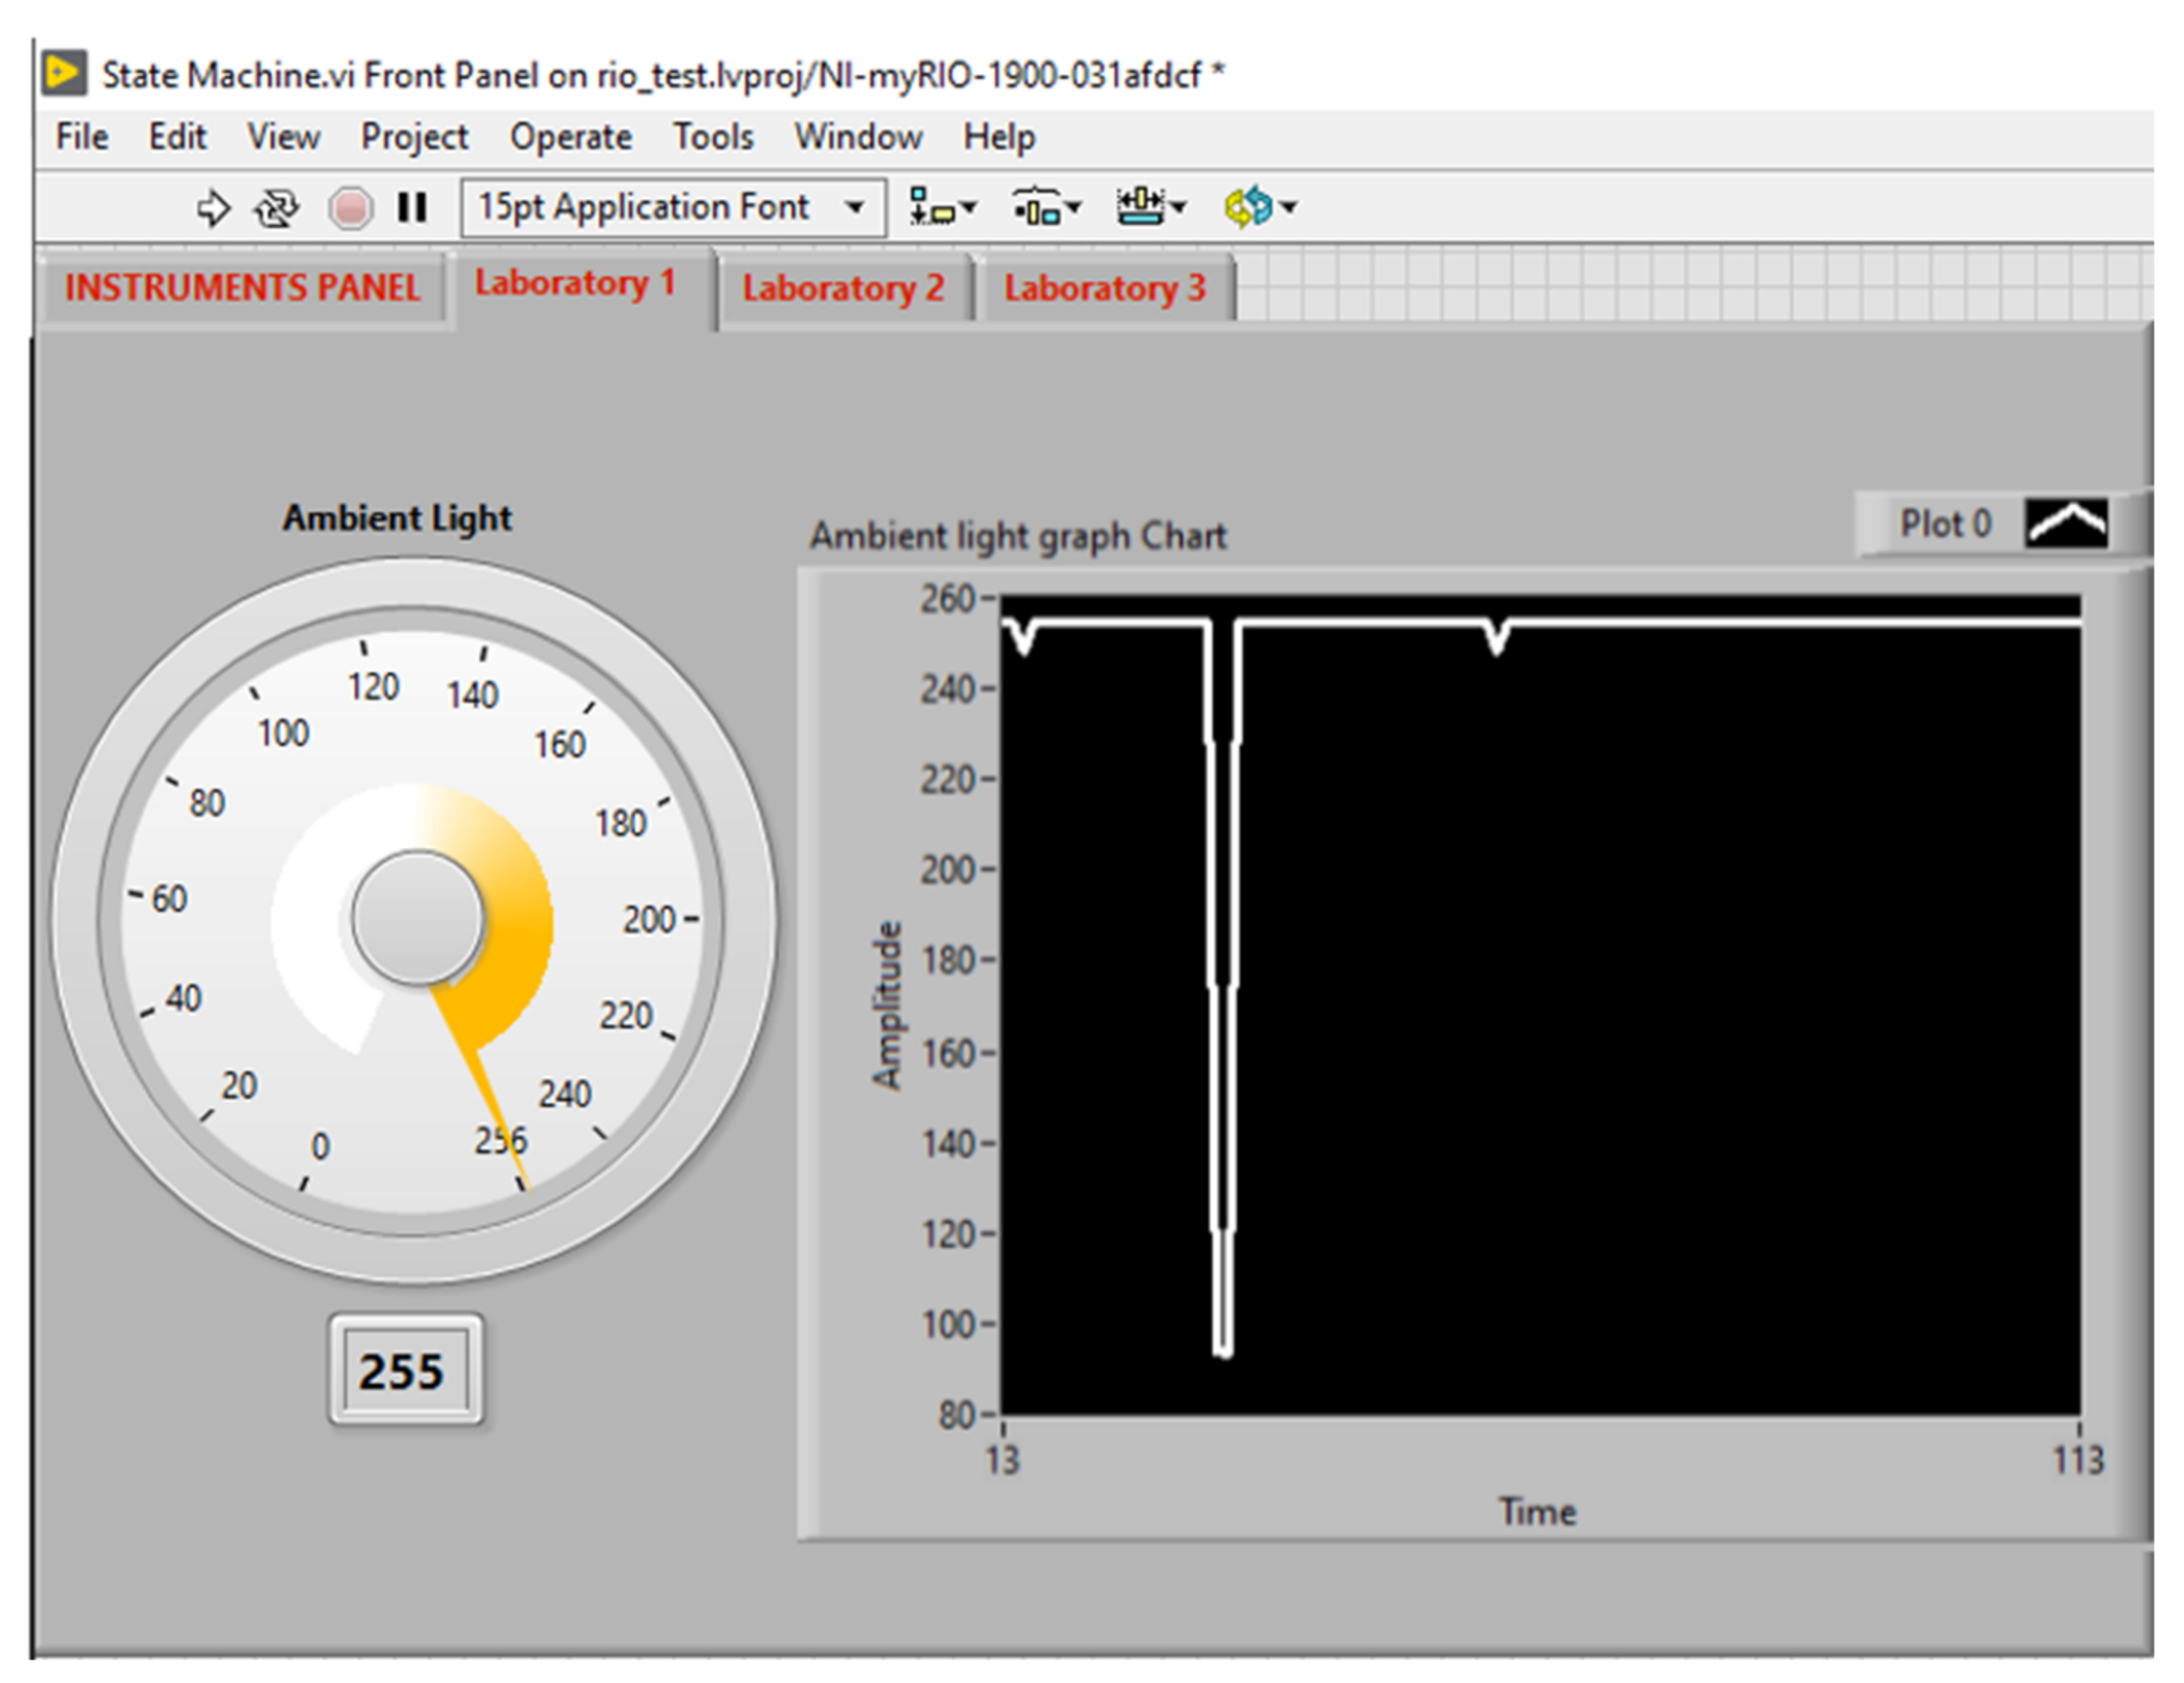Open the Align Objects tool
This screenshot has width=2184, height=1683.
pos(932,208)
